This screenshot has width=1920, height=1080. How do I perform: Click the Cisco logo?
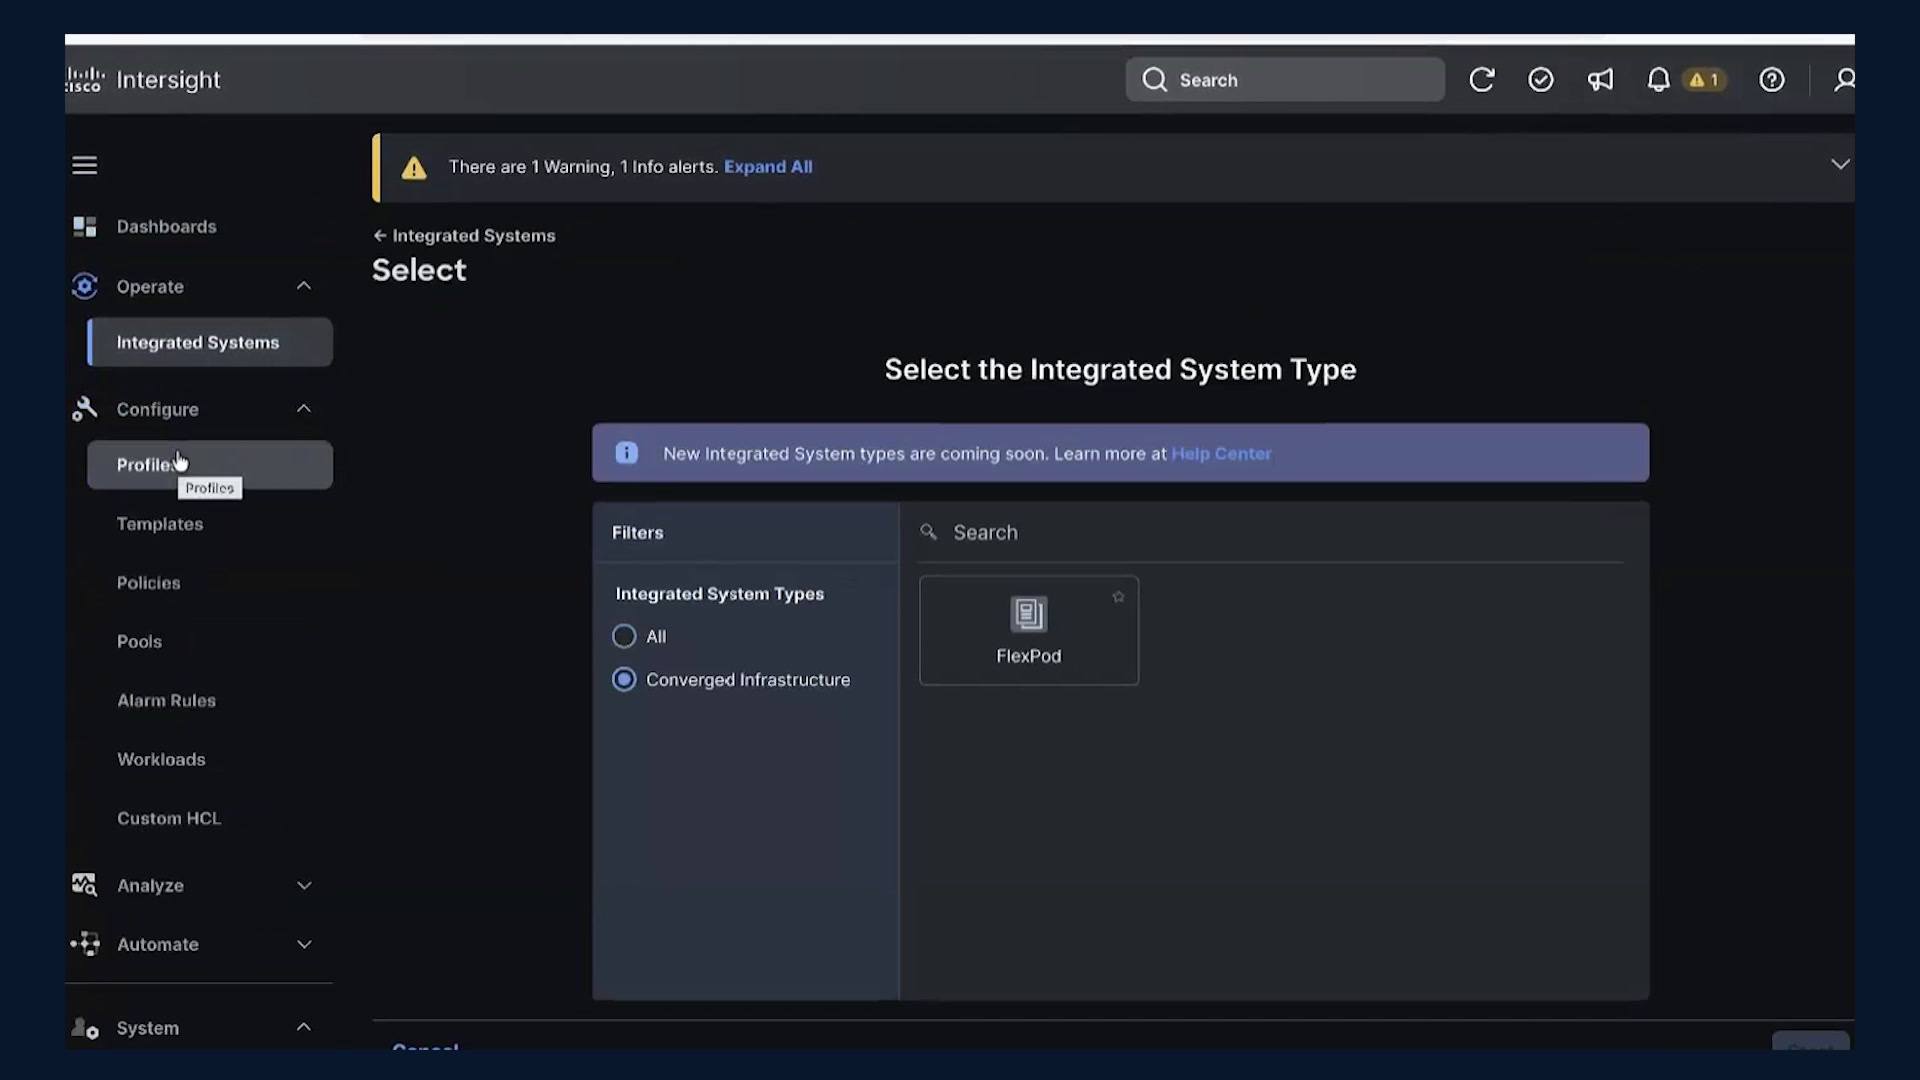tap(85, 80)
